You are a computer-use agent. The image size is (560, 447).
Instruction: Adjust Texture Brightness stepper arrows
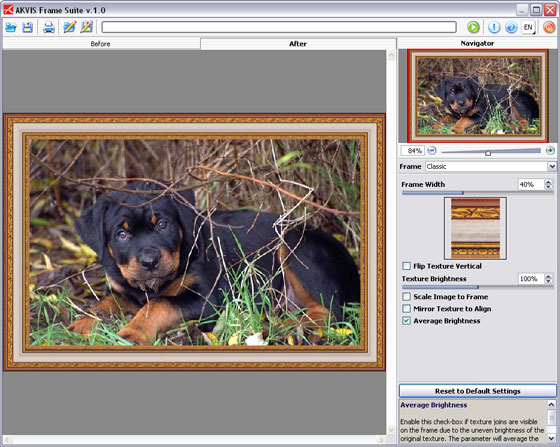pos(548,278)
